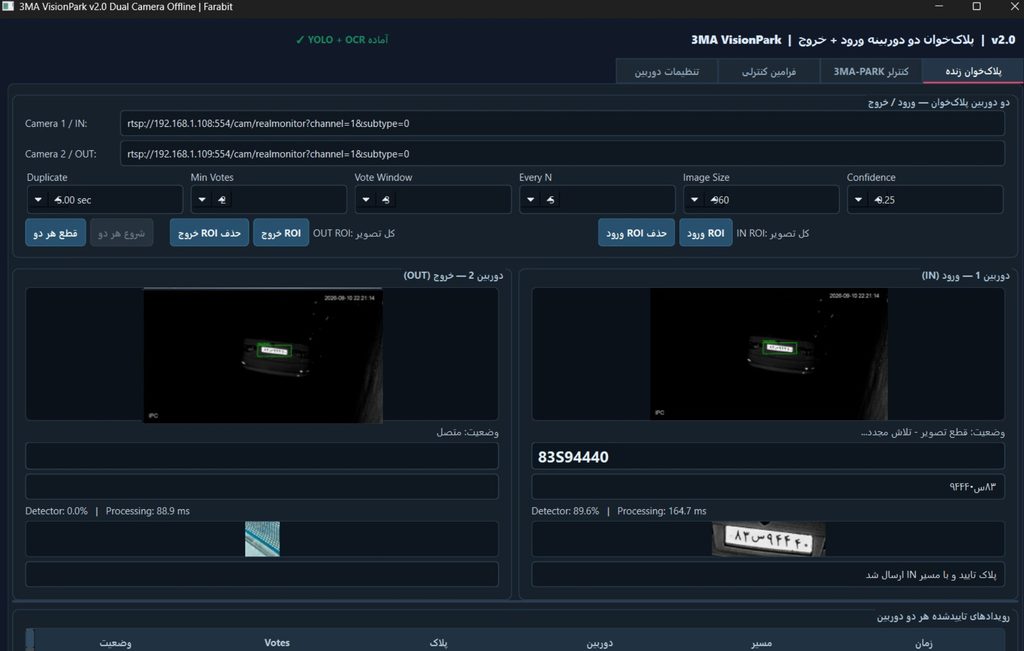Viewport: 1024px width, 651px height.
Task: Edit the Camera 1 / IN RTSP address field
Action: [562, 123]
